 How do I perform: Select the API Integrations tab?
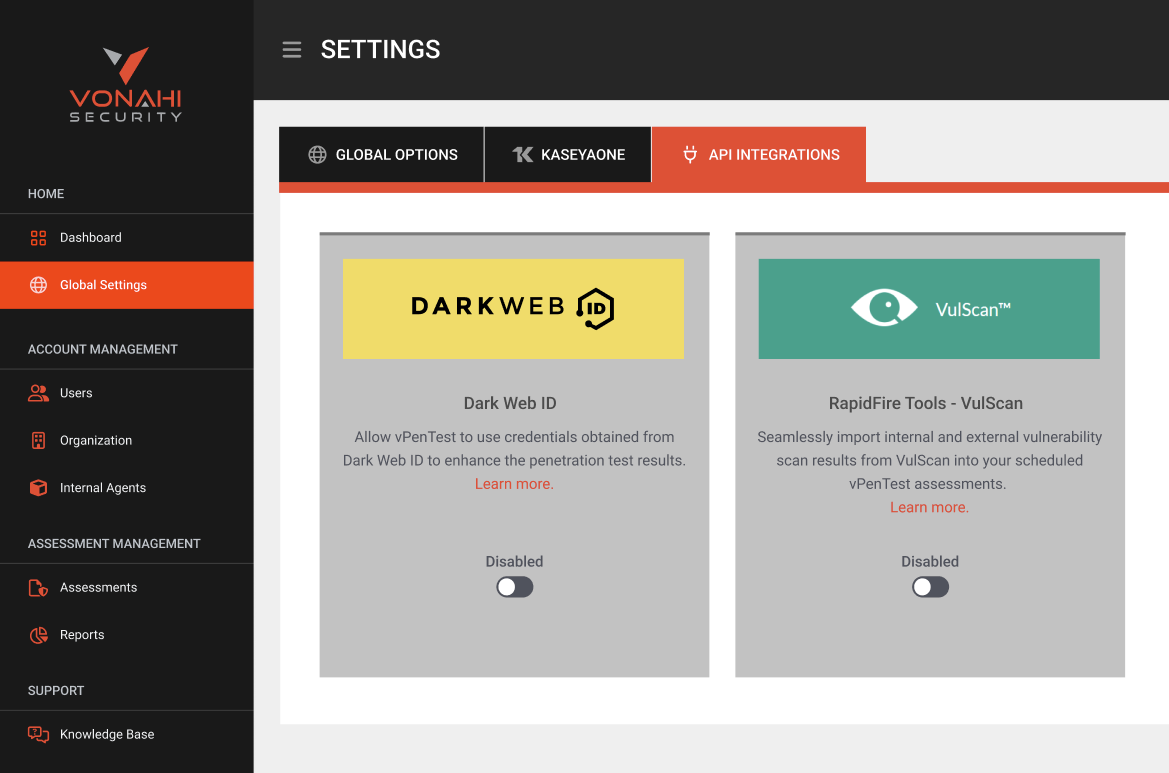[759, 155]
